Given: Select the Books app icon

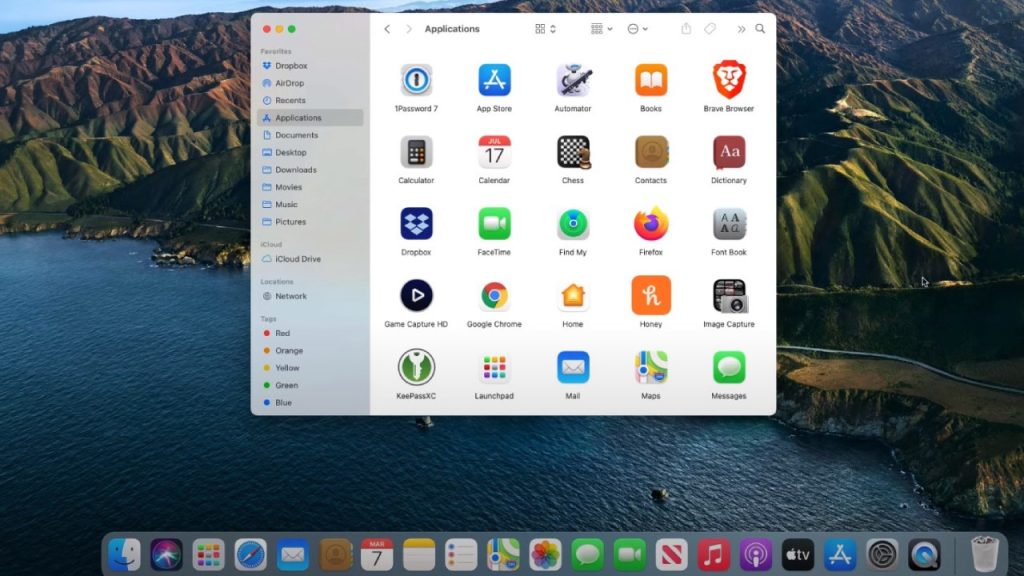Looking at the screenshot, I should coord(651,80).
